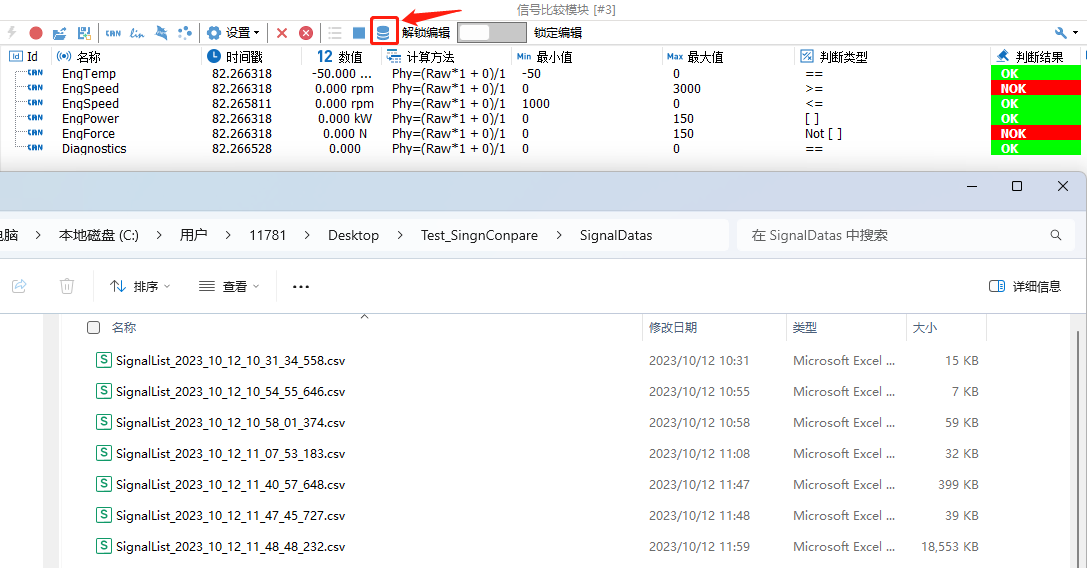Navigate to 11781 folder in breadcrumb
The image size is (1087, 568).
268,235
